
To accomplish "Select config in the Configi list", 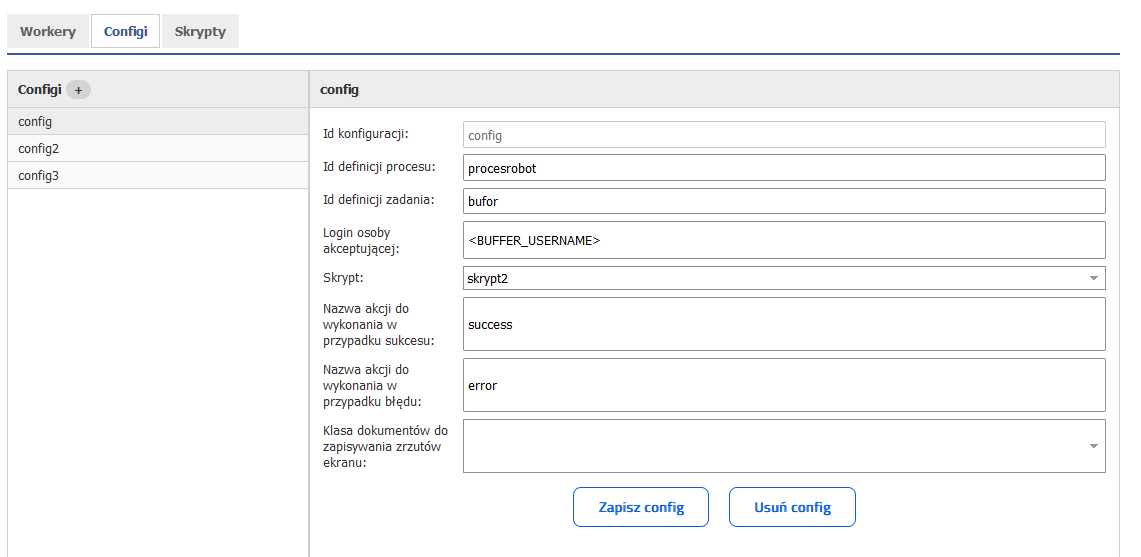I will (158, 122).
